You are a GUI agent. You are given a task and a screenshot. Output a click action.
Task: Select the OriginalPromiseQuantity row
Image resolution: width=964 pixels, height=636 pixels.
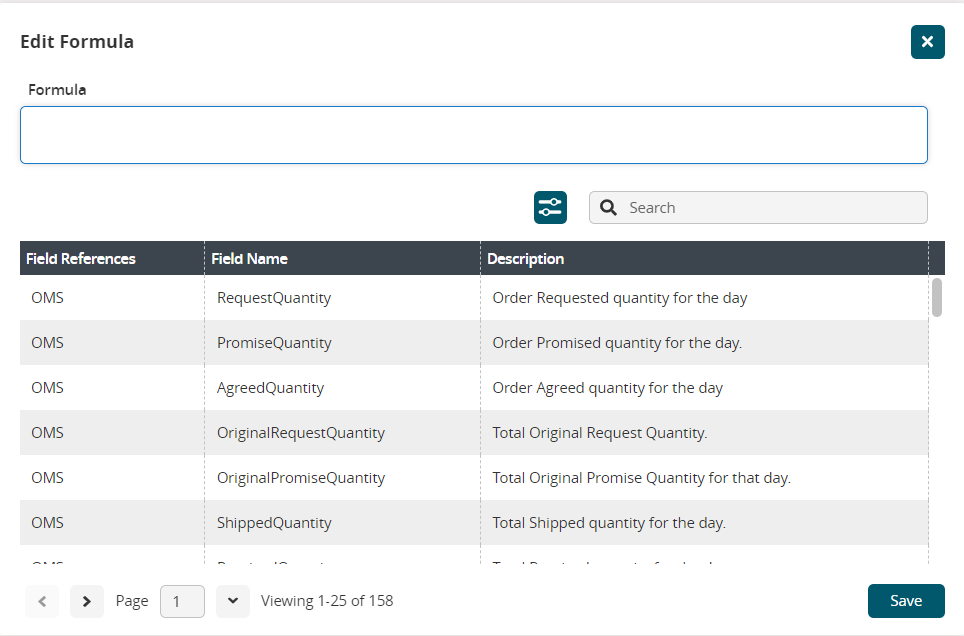pyautogui.click(x=300, y=478)
